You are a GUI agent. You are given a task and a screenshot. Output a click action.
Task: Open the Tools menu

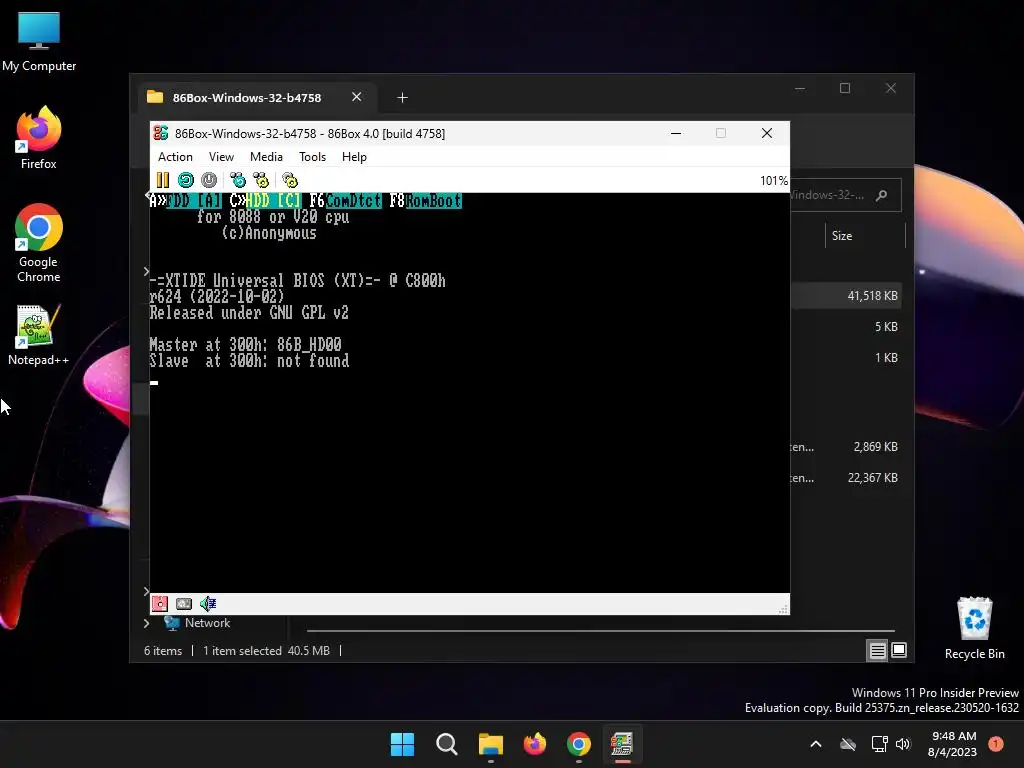[312, 157]
